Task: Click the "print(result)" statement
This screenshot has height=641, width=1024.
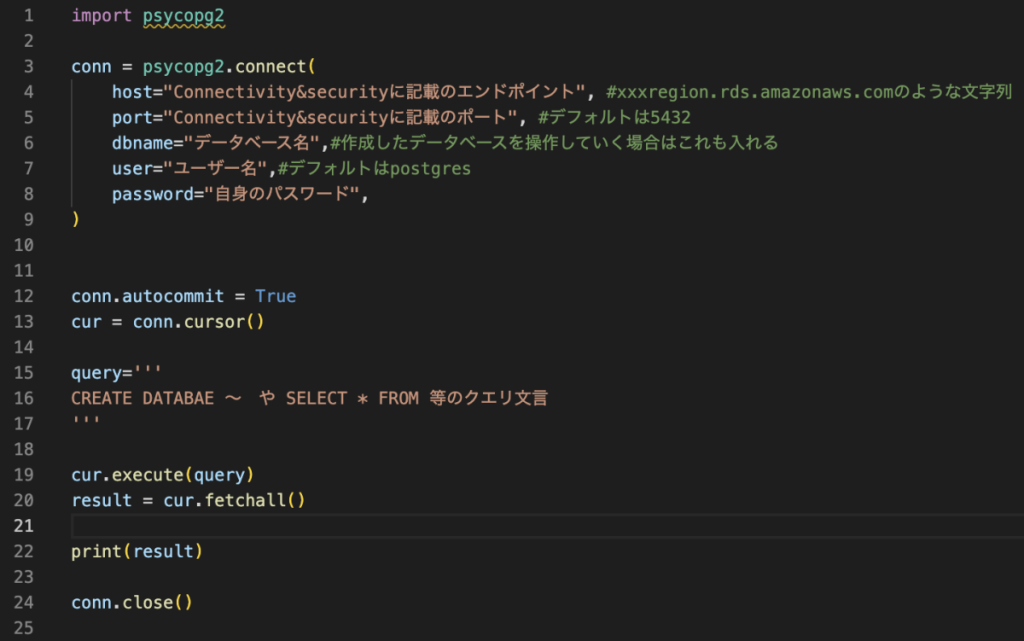Action: click(x=137, y=552)
